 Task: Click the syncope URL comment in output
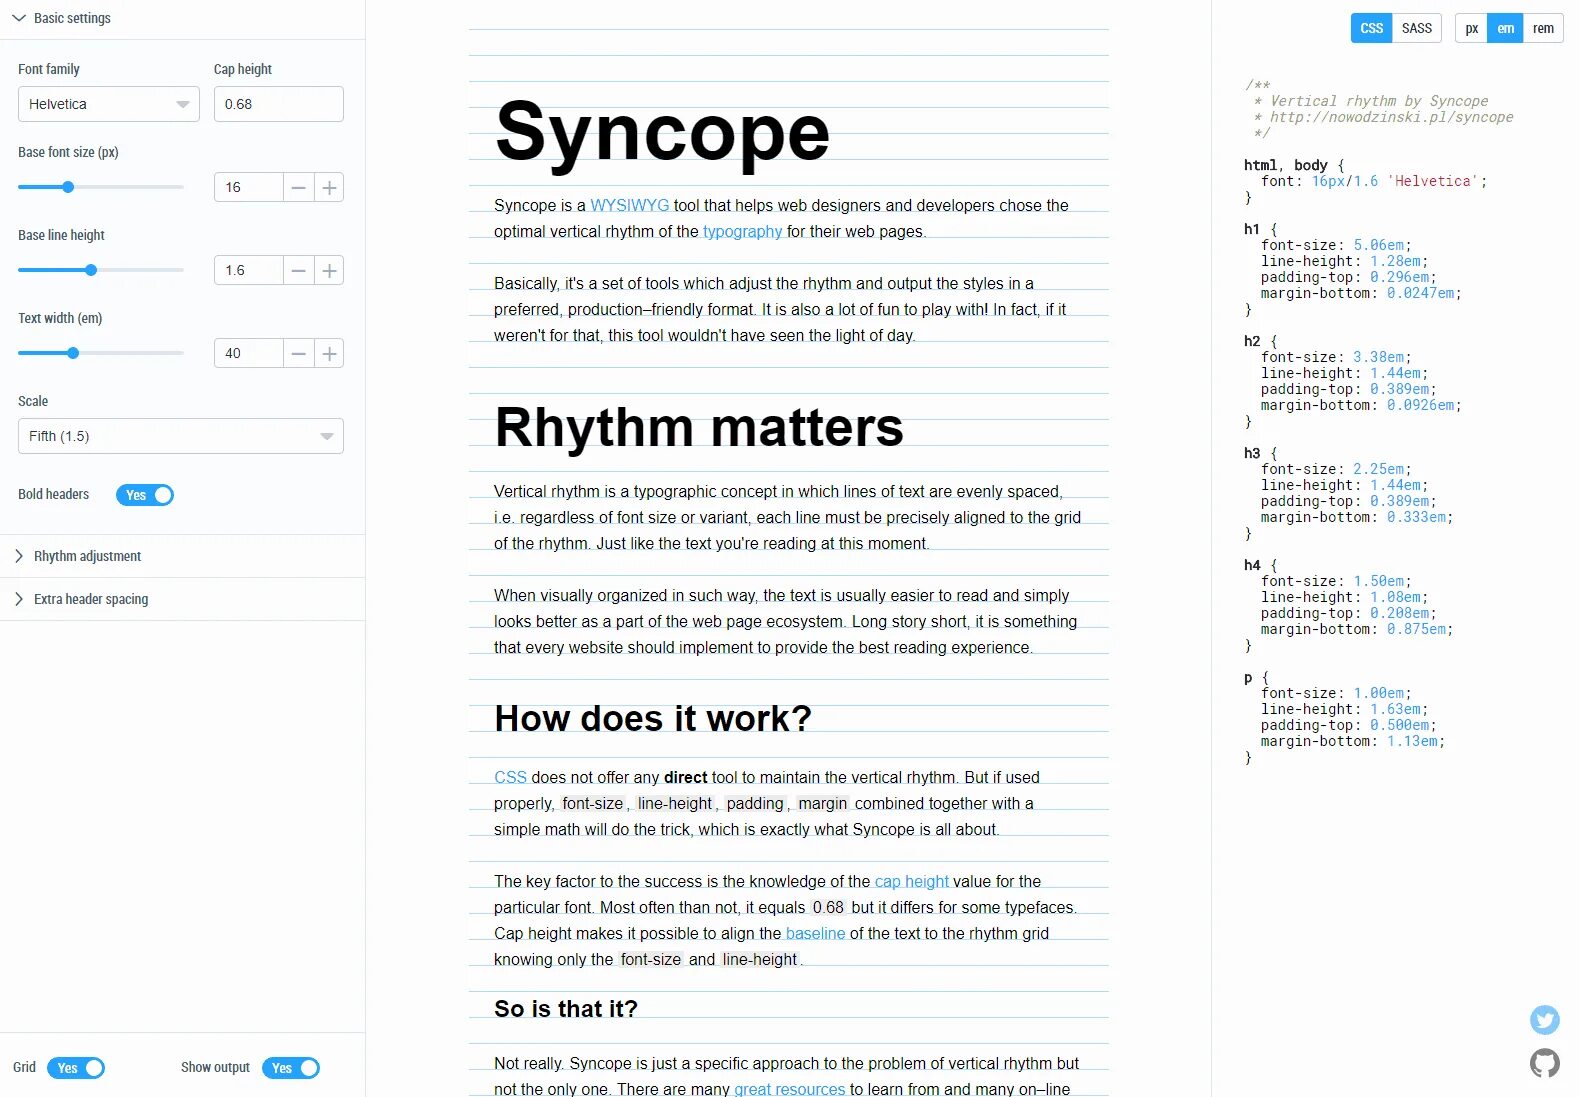click(x=1391, y=117)
